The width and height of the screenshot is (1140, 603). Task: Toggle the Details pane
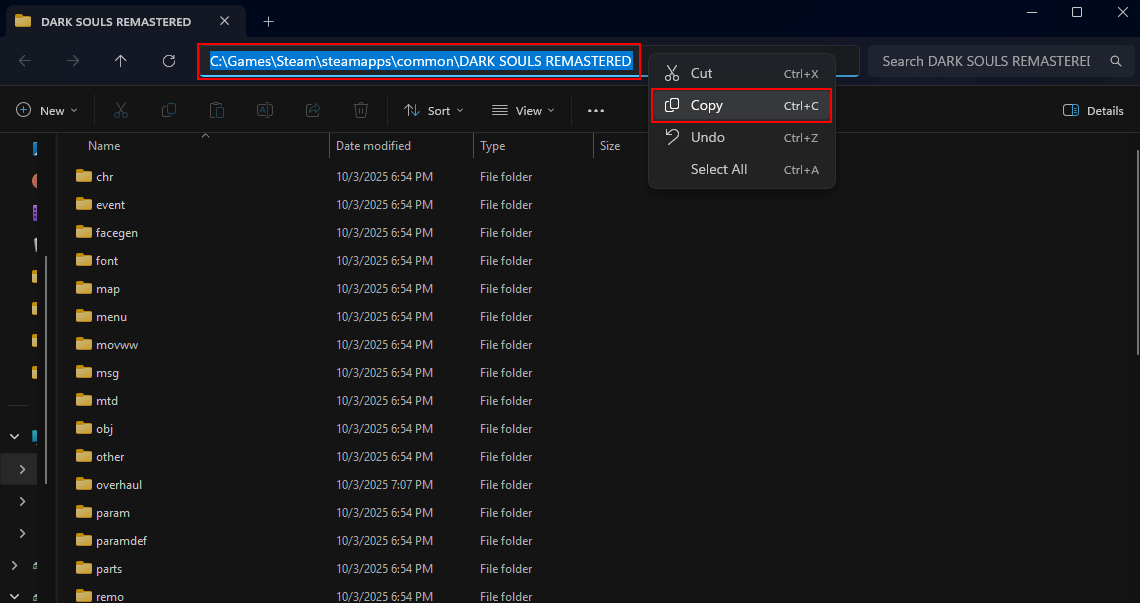1093,111
